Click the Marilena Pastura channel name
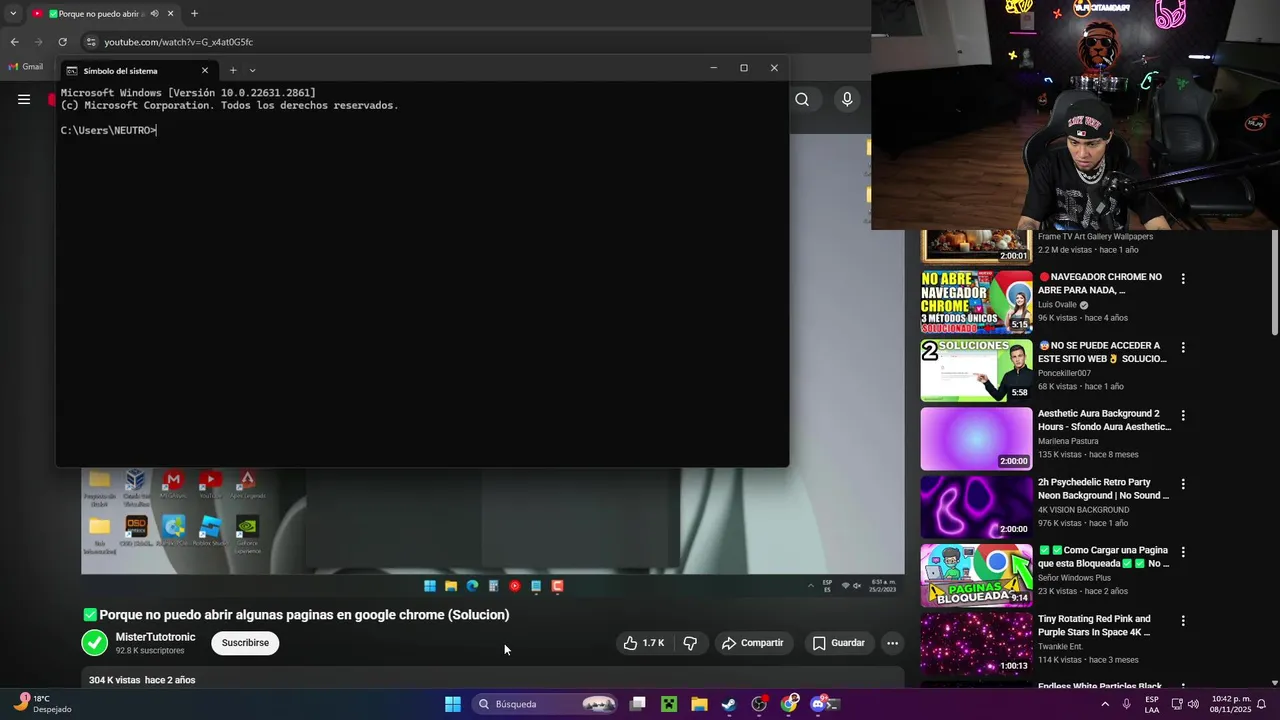The width and height of the screenshot is (1280, 720). 1068,441
